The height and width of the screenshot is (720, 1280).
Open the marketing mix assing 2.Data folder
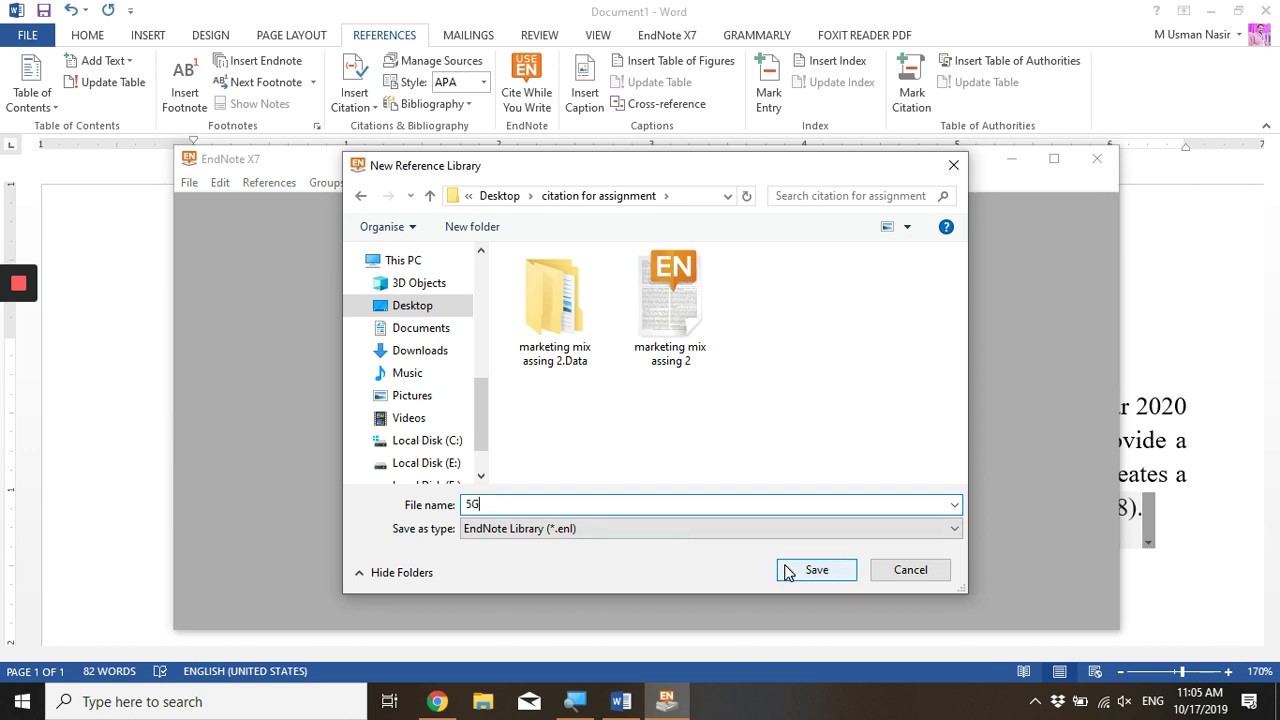point(555,310)
